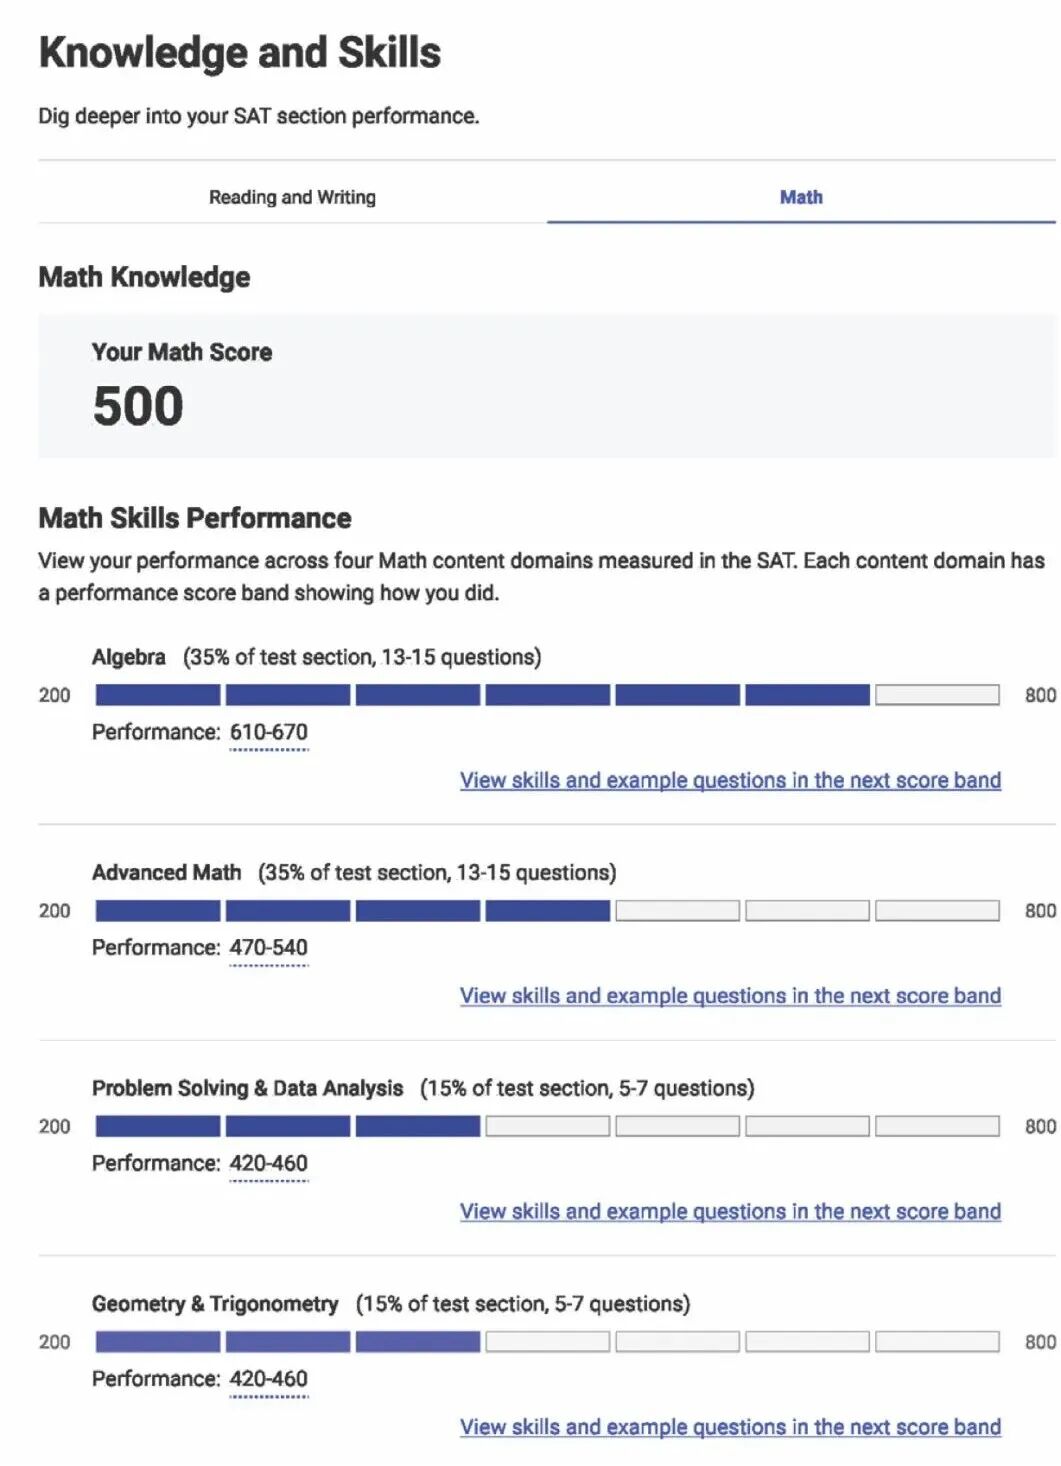The height and width of the screenshot is (1466, 1061).
Task: Click the Problem Solving & Data Analysis label
Action: pos(248,1088)
